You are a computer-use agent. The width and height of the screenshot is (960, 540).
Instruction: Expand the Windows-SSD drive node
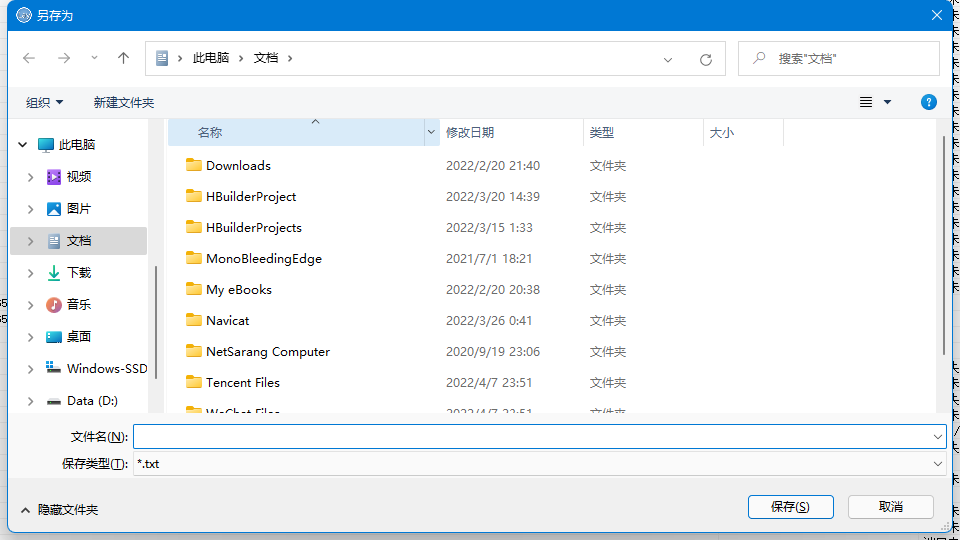(x=30, y=369)
